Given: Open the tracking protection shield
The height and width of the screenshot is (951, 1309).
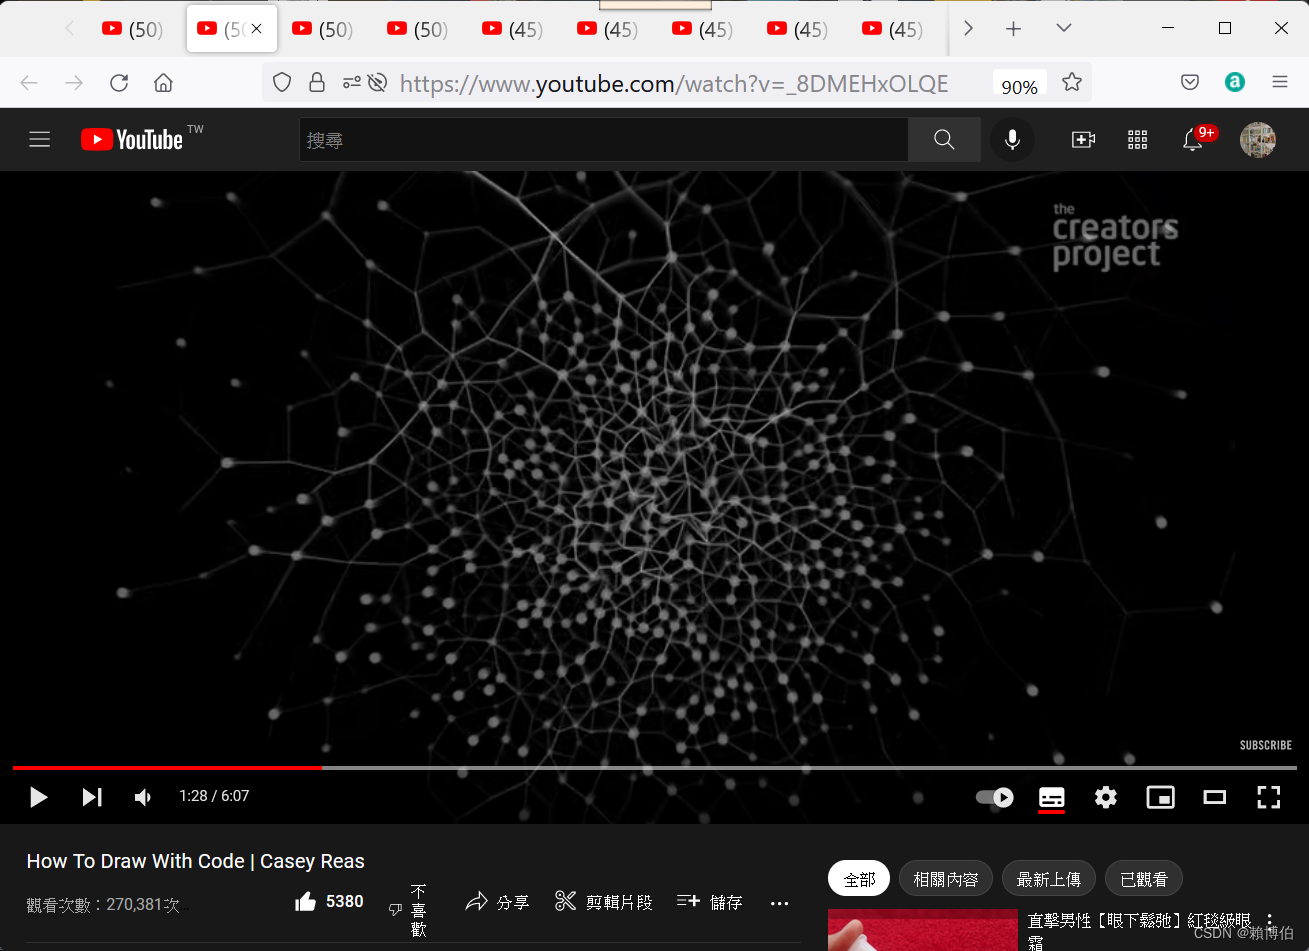Looking at the screenshot, I should pos(282,83).
